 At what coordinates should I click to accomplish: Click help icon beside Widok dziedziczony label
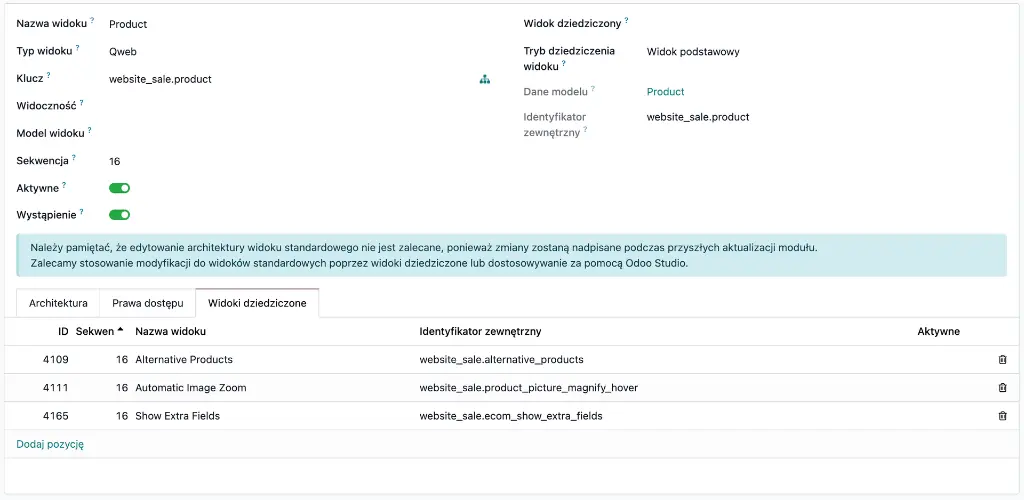pos(626,20)
